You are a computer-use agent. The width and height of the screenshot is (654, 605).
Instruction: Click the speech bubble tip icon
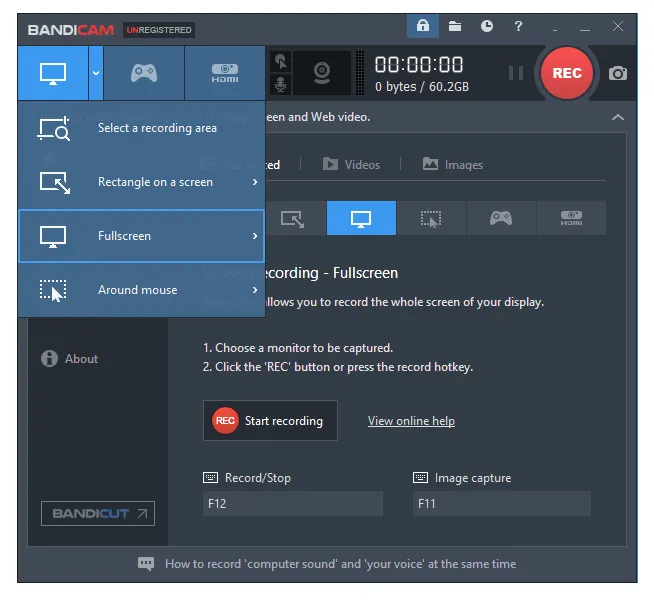pos(146,564)
